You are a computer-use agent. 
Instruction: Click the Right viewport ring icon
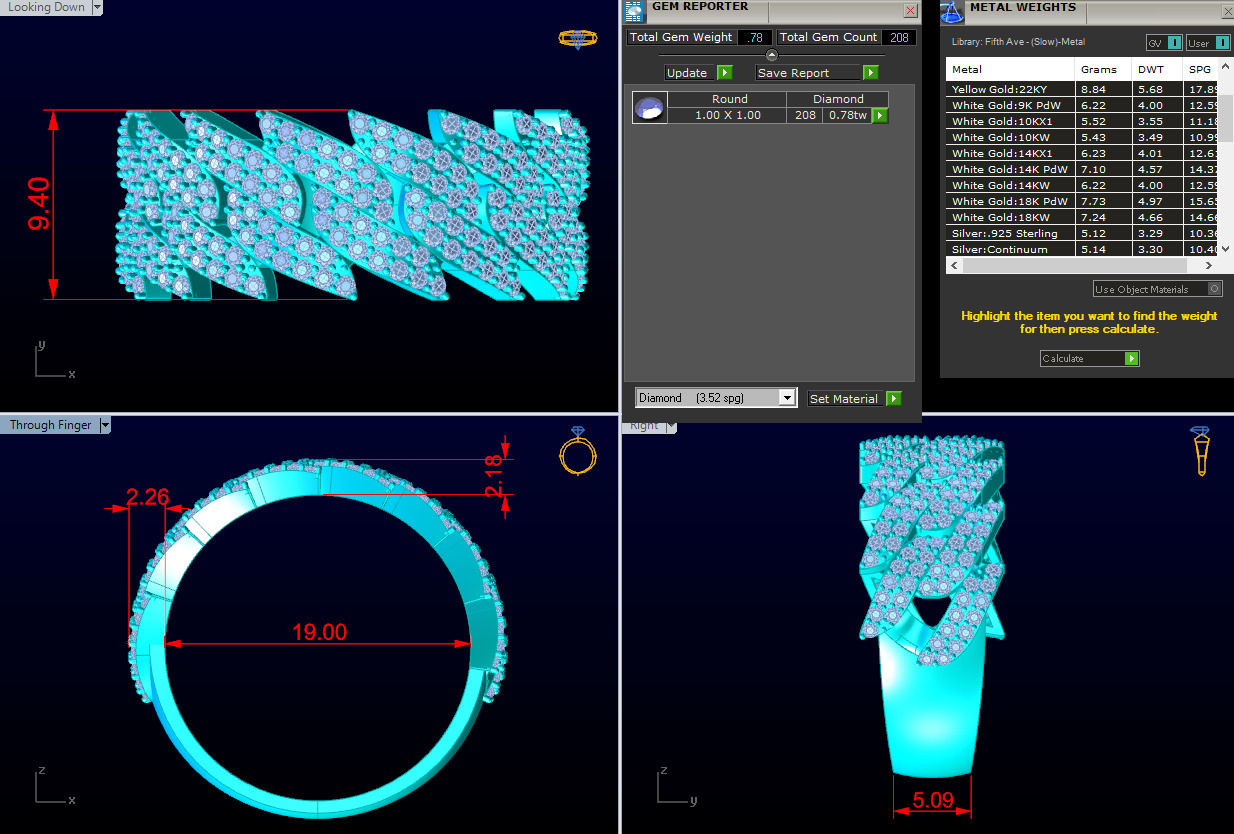tap(1200, 451)
